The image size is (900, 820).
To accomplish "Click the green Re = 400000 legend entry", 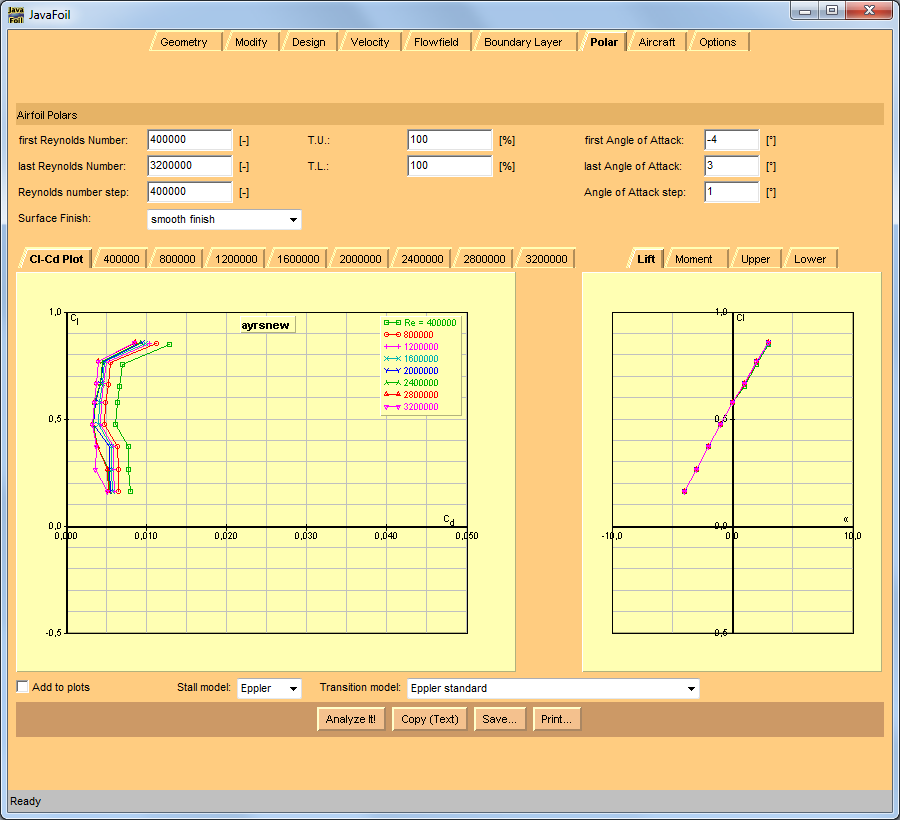I will [422, 323].
